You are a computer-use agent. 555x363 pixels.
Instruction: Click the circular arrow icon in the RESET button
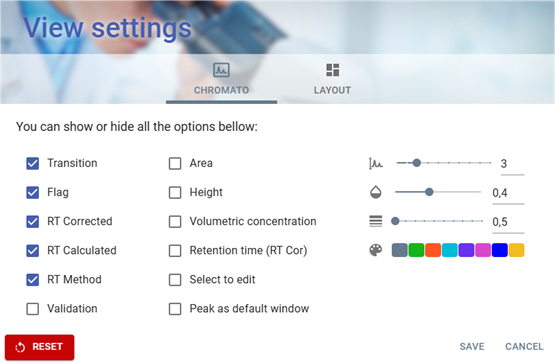tap(20, 347)
